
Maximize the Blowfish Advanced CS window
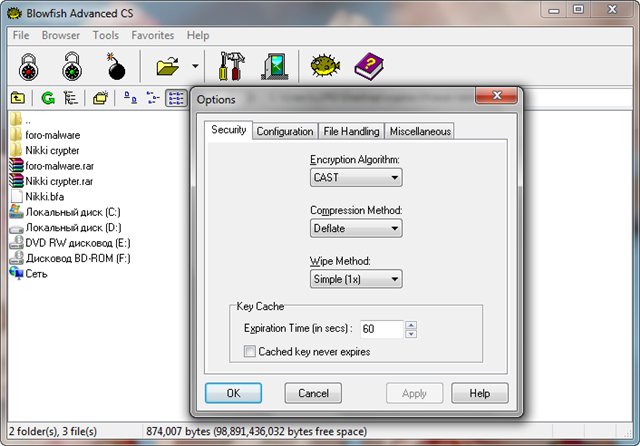(578, 10)
